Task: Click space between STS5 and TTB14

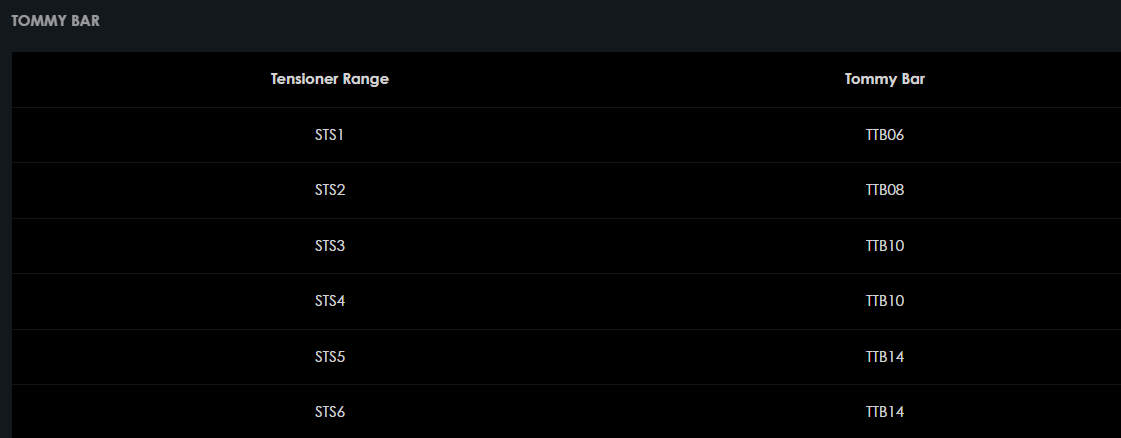Action: (x=600, y=357)
